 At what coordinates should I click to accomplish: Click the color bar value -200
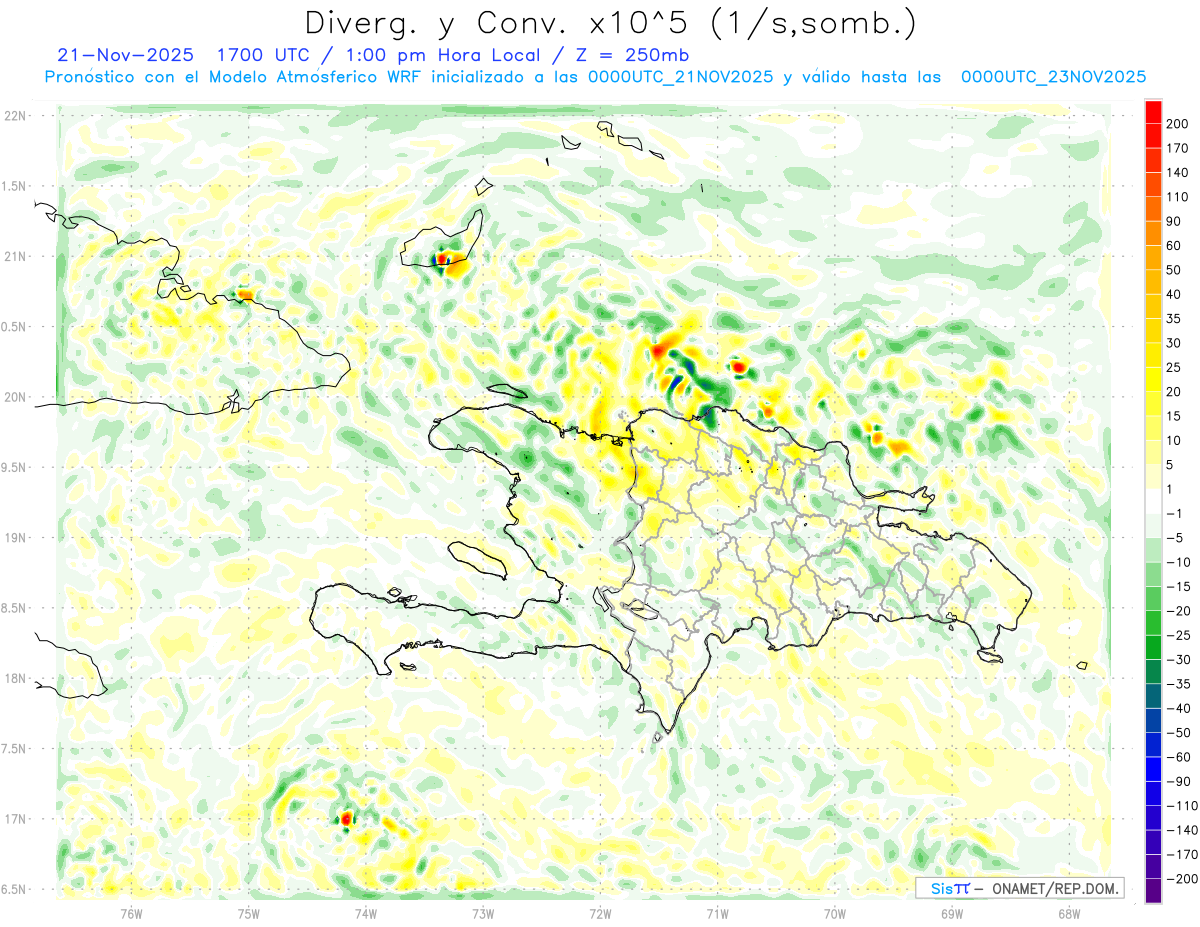coord(1184,878)
